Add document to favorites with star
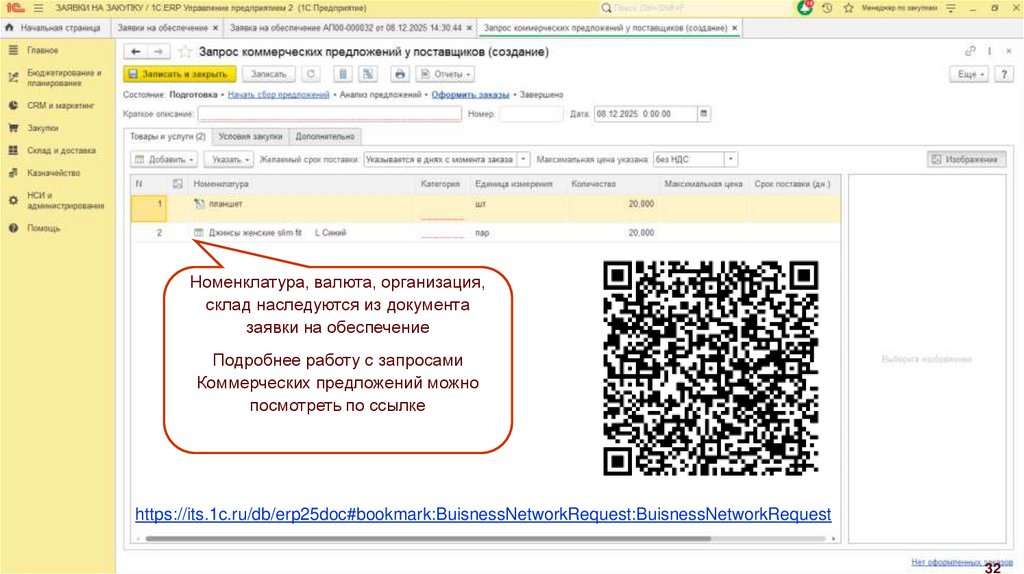Image resolution: width=1024 pixels, height=574 pixels. coord(185,52)
